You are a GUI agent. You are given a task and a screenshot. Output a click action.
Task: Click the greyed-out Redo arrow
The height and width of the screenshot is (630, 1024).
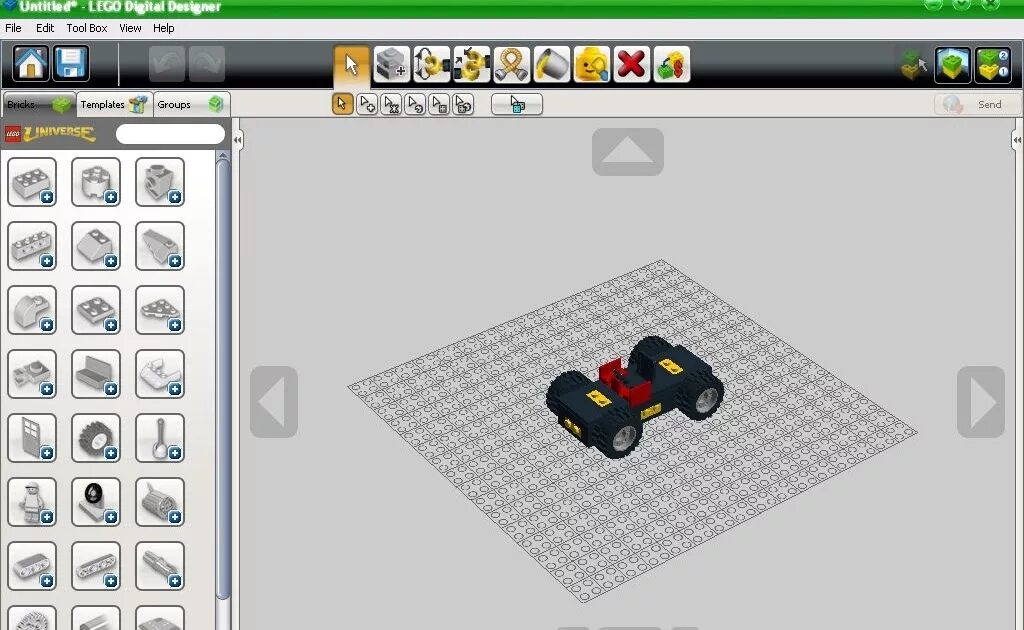(x=207, y=64)
